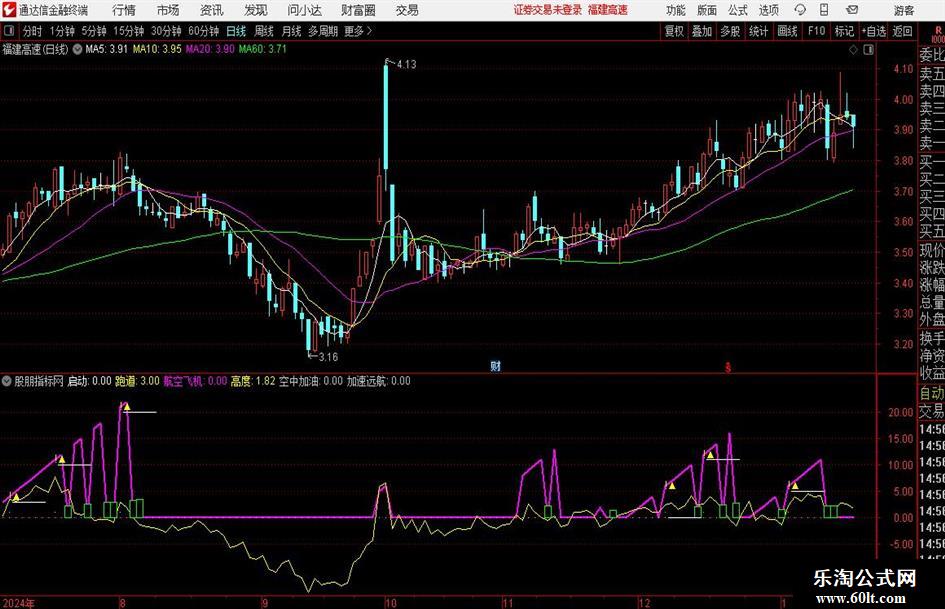Expand 更多 period options

tap(358, 31)
